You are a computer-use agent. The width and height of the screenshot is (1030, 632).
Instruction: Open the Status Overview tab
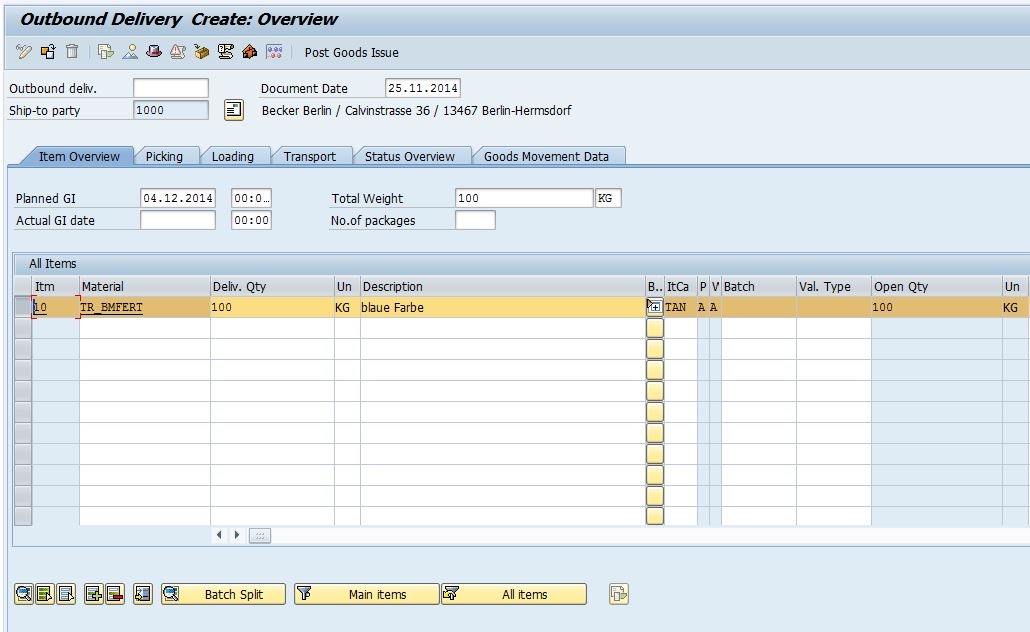(x=410, y=156)
